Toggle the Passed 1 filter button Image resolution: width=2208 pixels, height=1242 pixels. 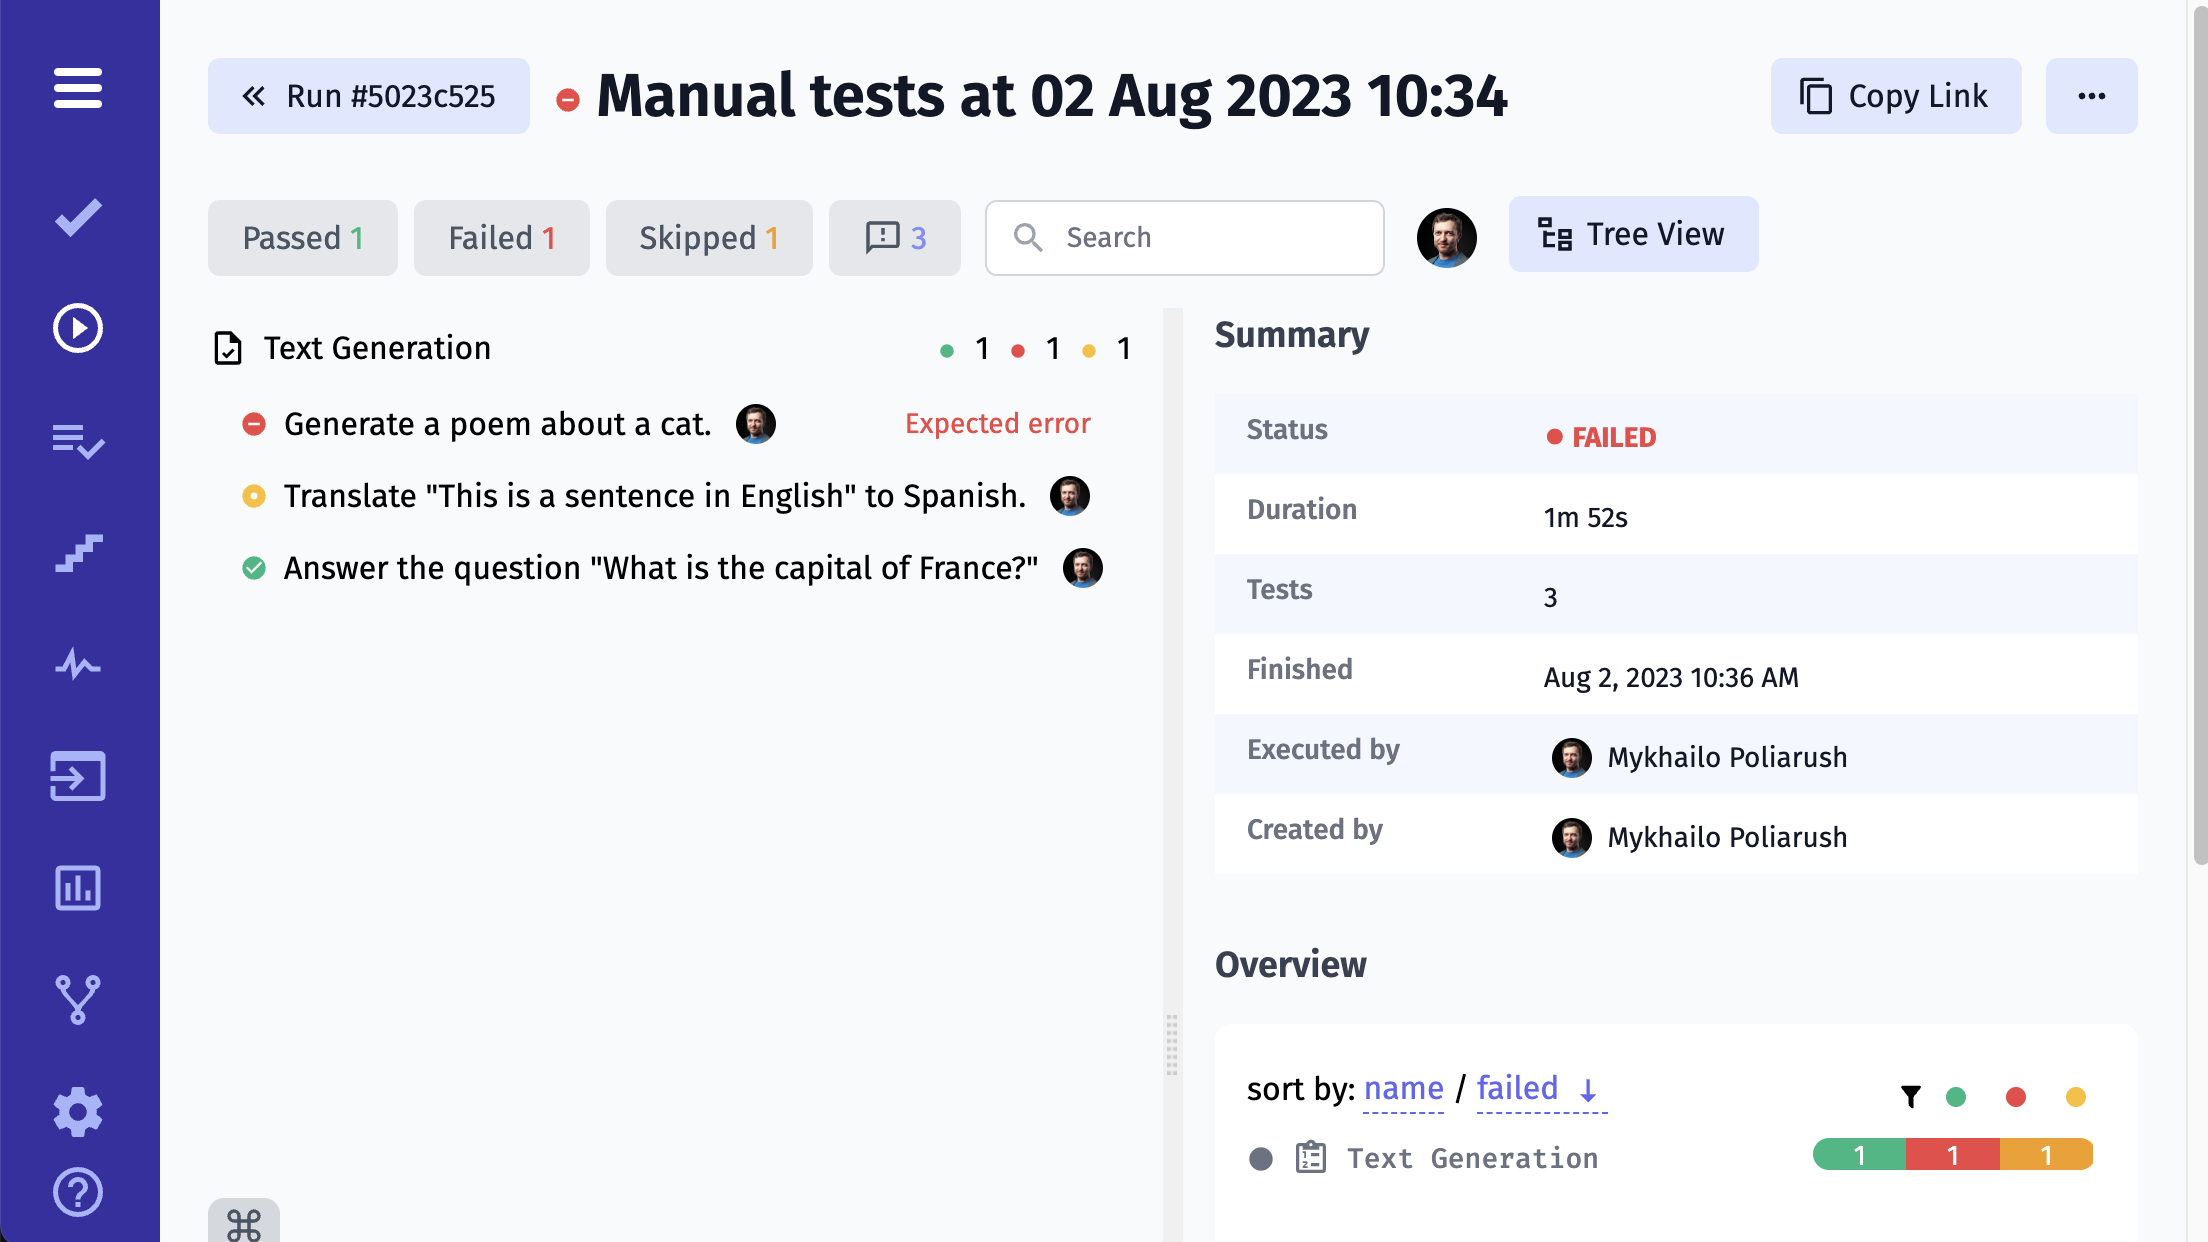pos(303,237)
